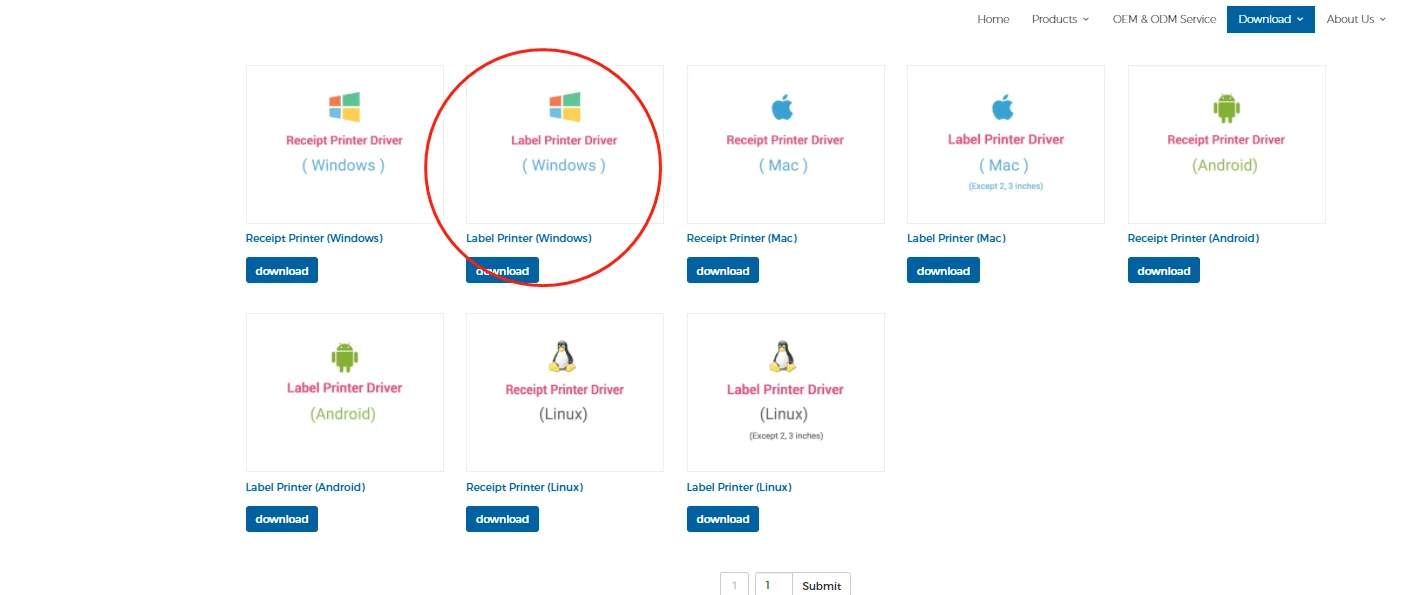Click the Label Printer (Mac) link

tap(956, 238)
